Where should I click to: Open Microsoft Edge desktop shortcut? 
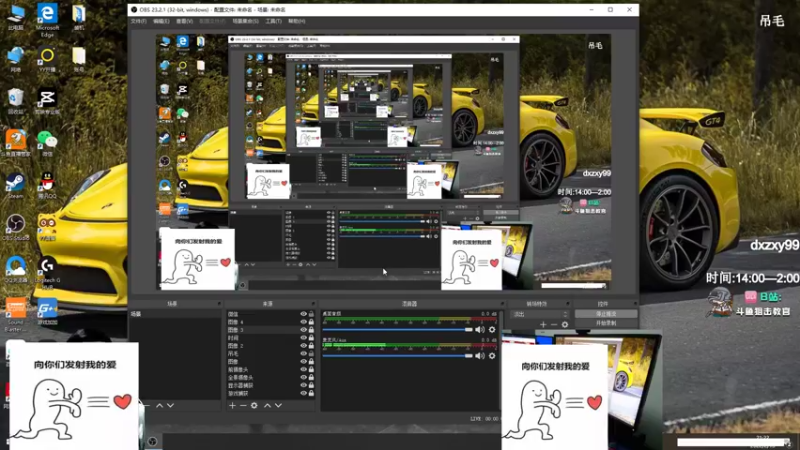[x=47, y=21]
